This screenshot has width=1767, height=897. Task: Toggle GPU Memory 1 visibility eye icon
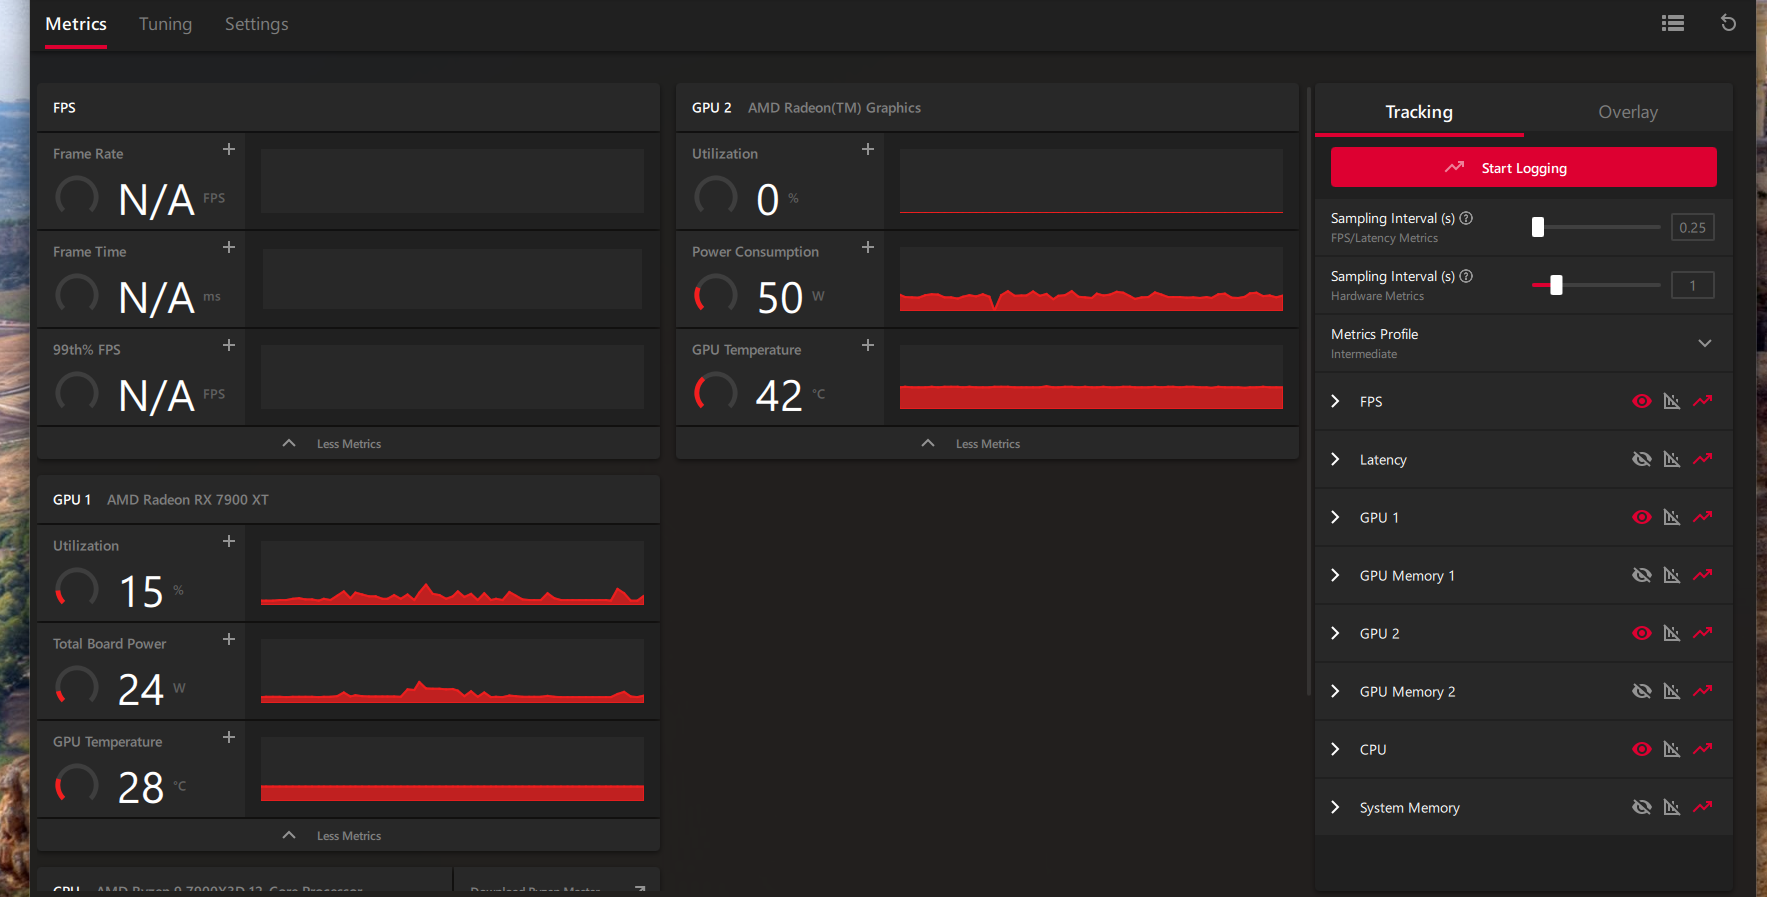1641,575
